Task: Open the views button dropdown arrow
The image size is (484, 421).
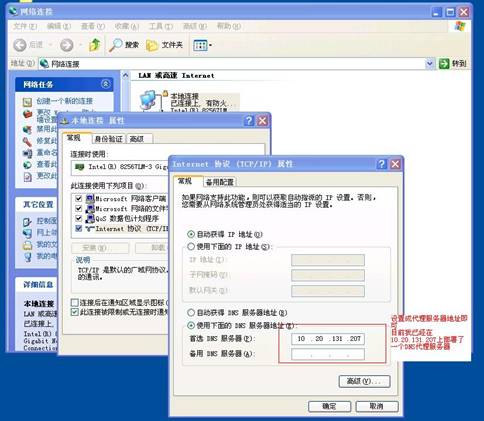Action: click(x=211, y=45)
